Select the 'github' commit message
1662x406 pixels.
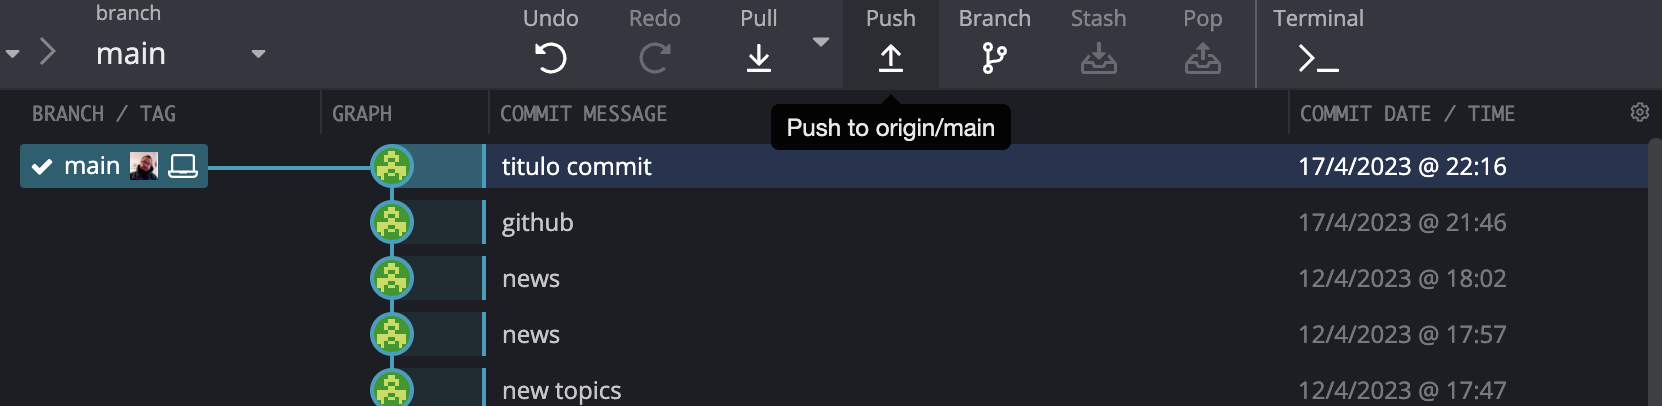click(x=537, y=223)
